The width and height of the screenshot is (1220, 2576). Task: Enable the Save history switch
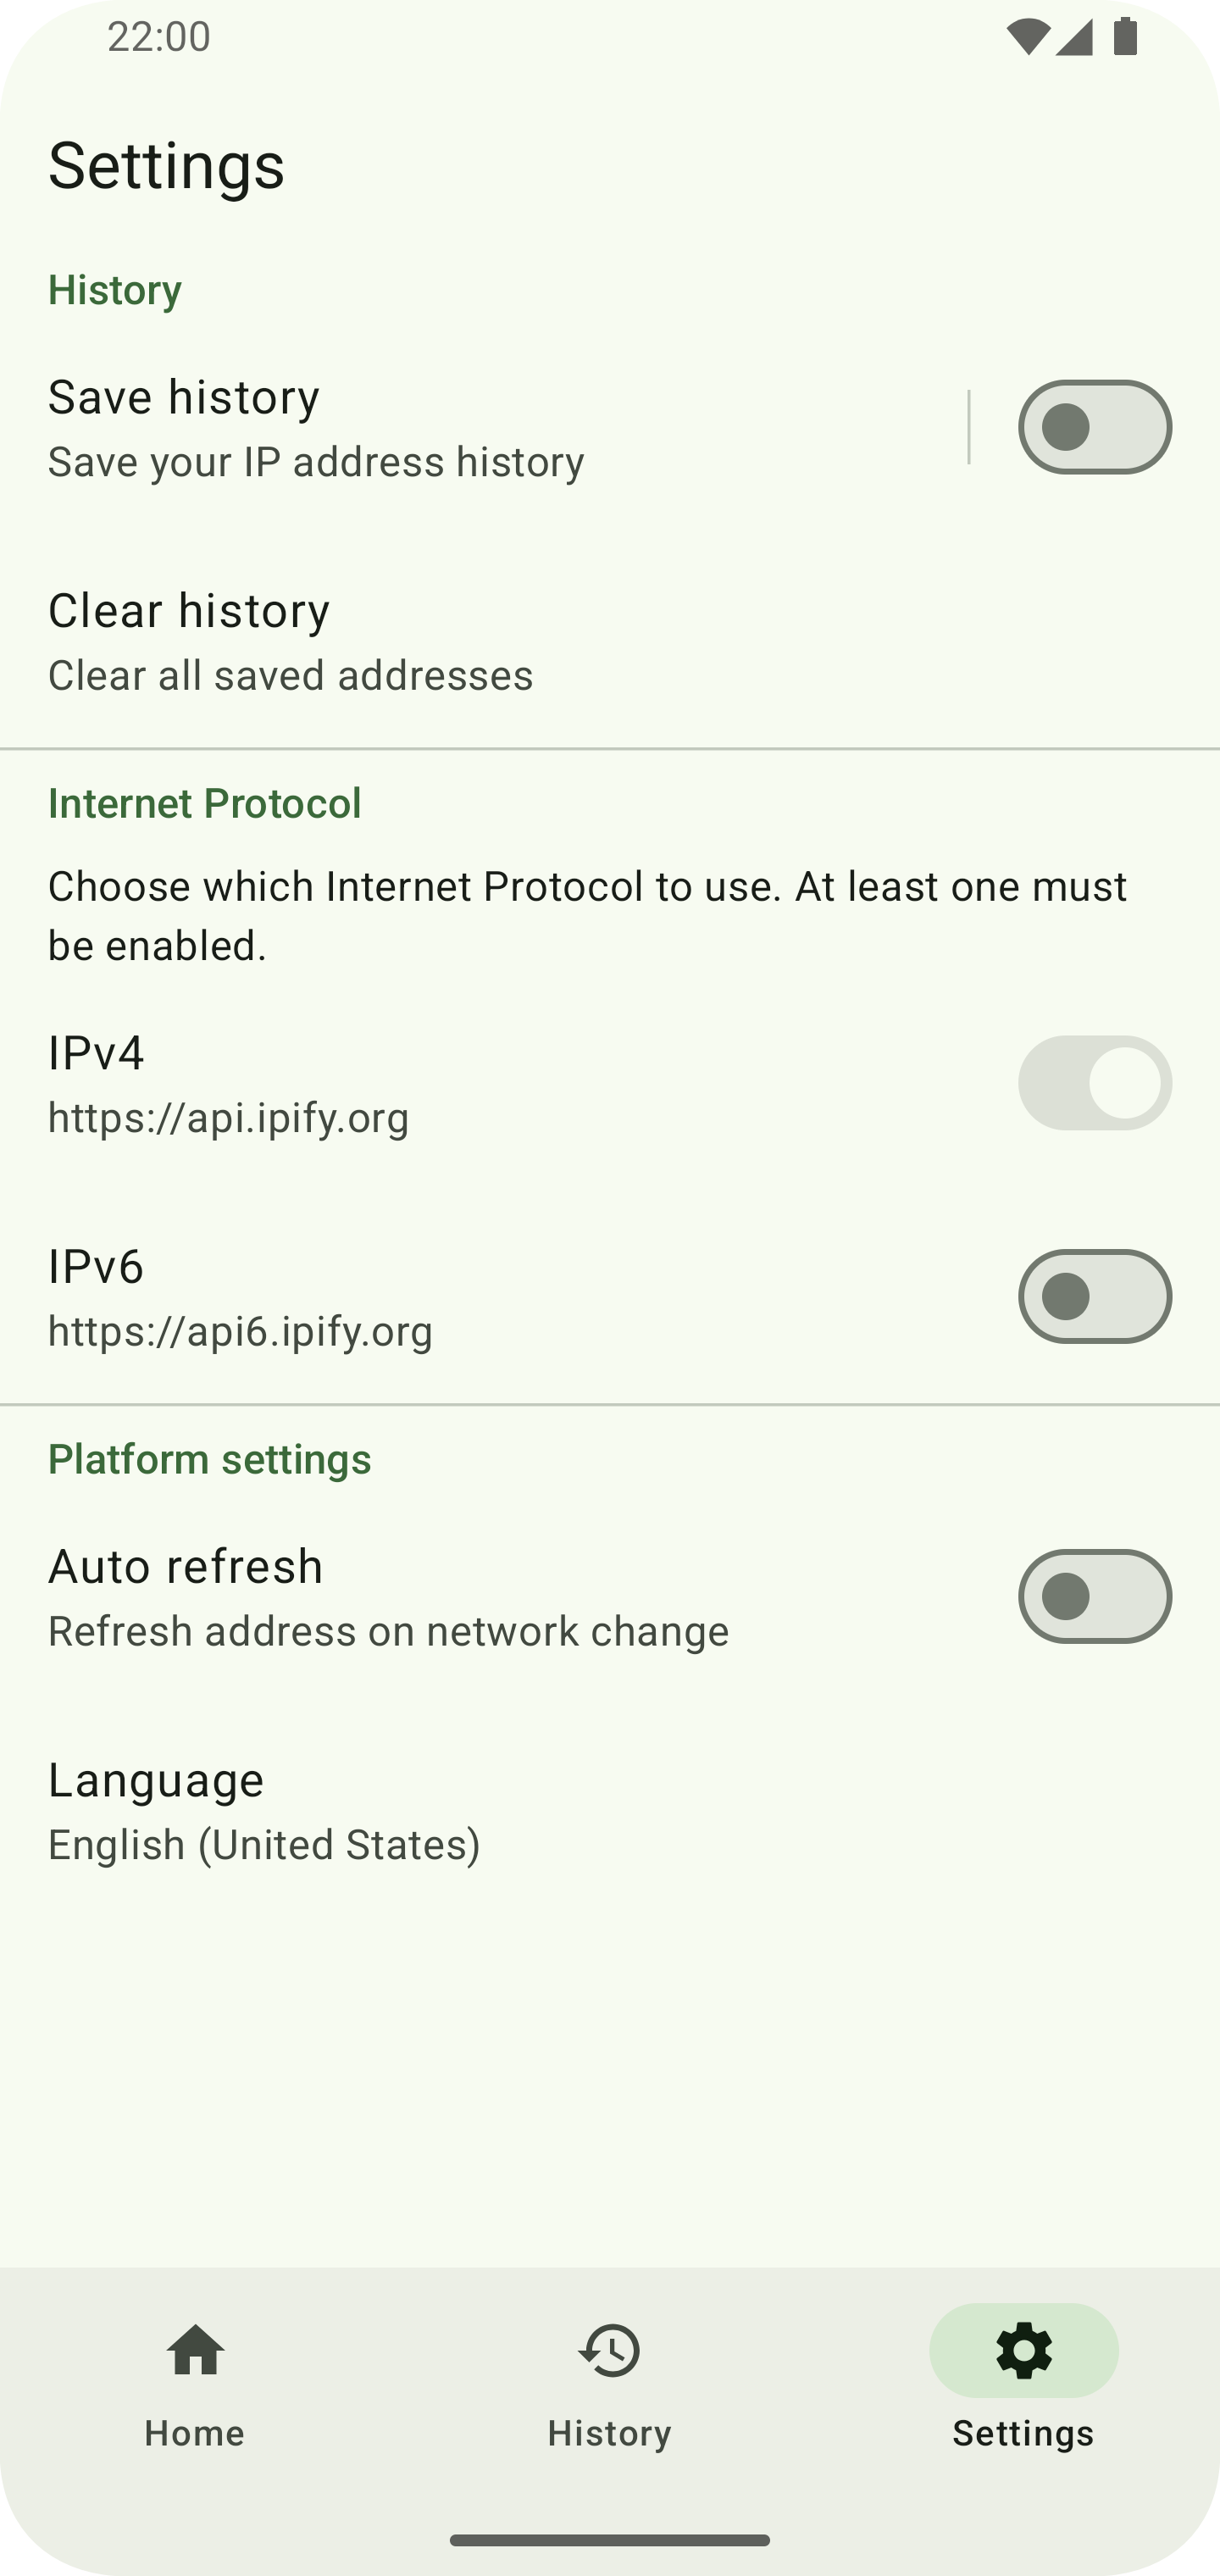[1094, 427]
